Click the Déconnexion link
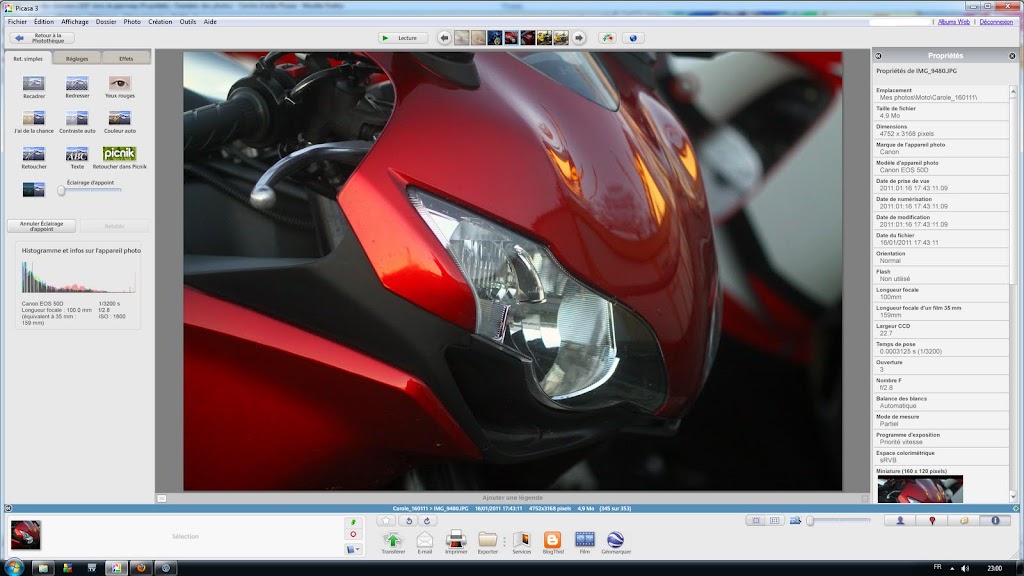1024x576 pixels. (996, 22)
